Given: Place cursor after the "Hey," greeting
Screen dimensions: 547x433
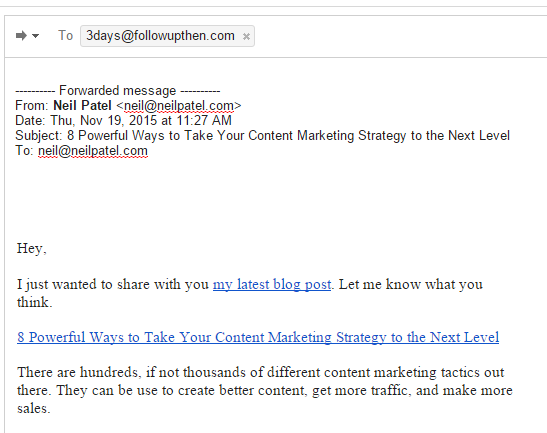Looking at the screenshot, I should [x=48, y=248].
